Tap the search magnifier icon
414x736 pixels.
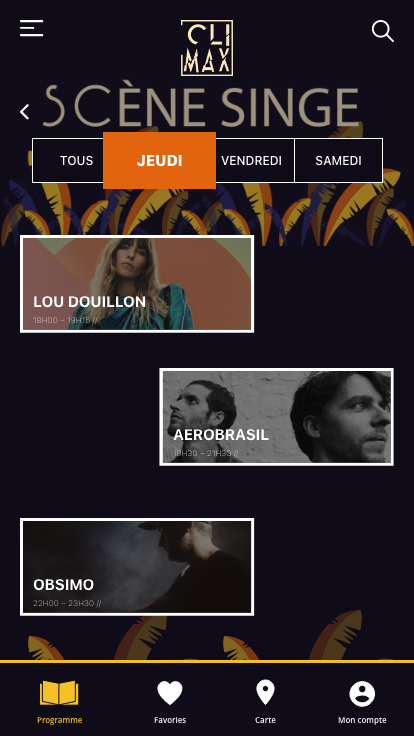[x=383, y=31]
